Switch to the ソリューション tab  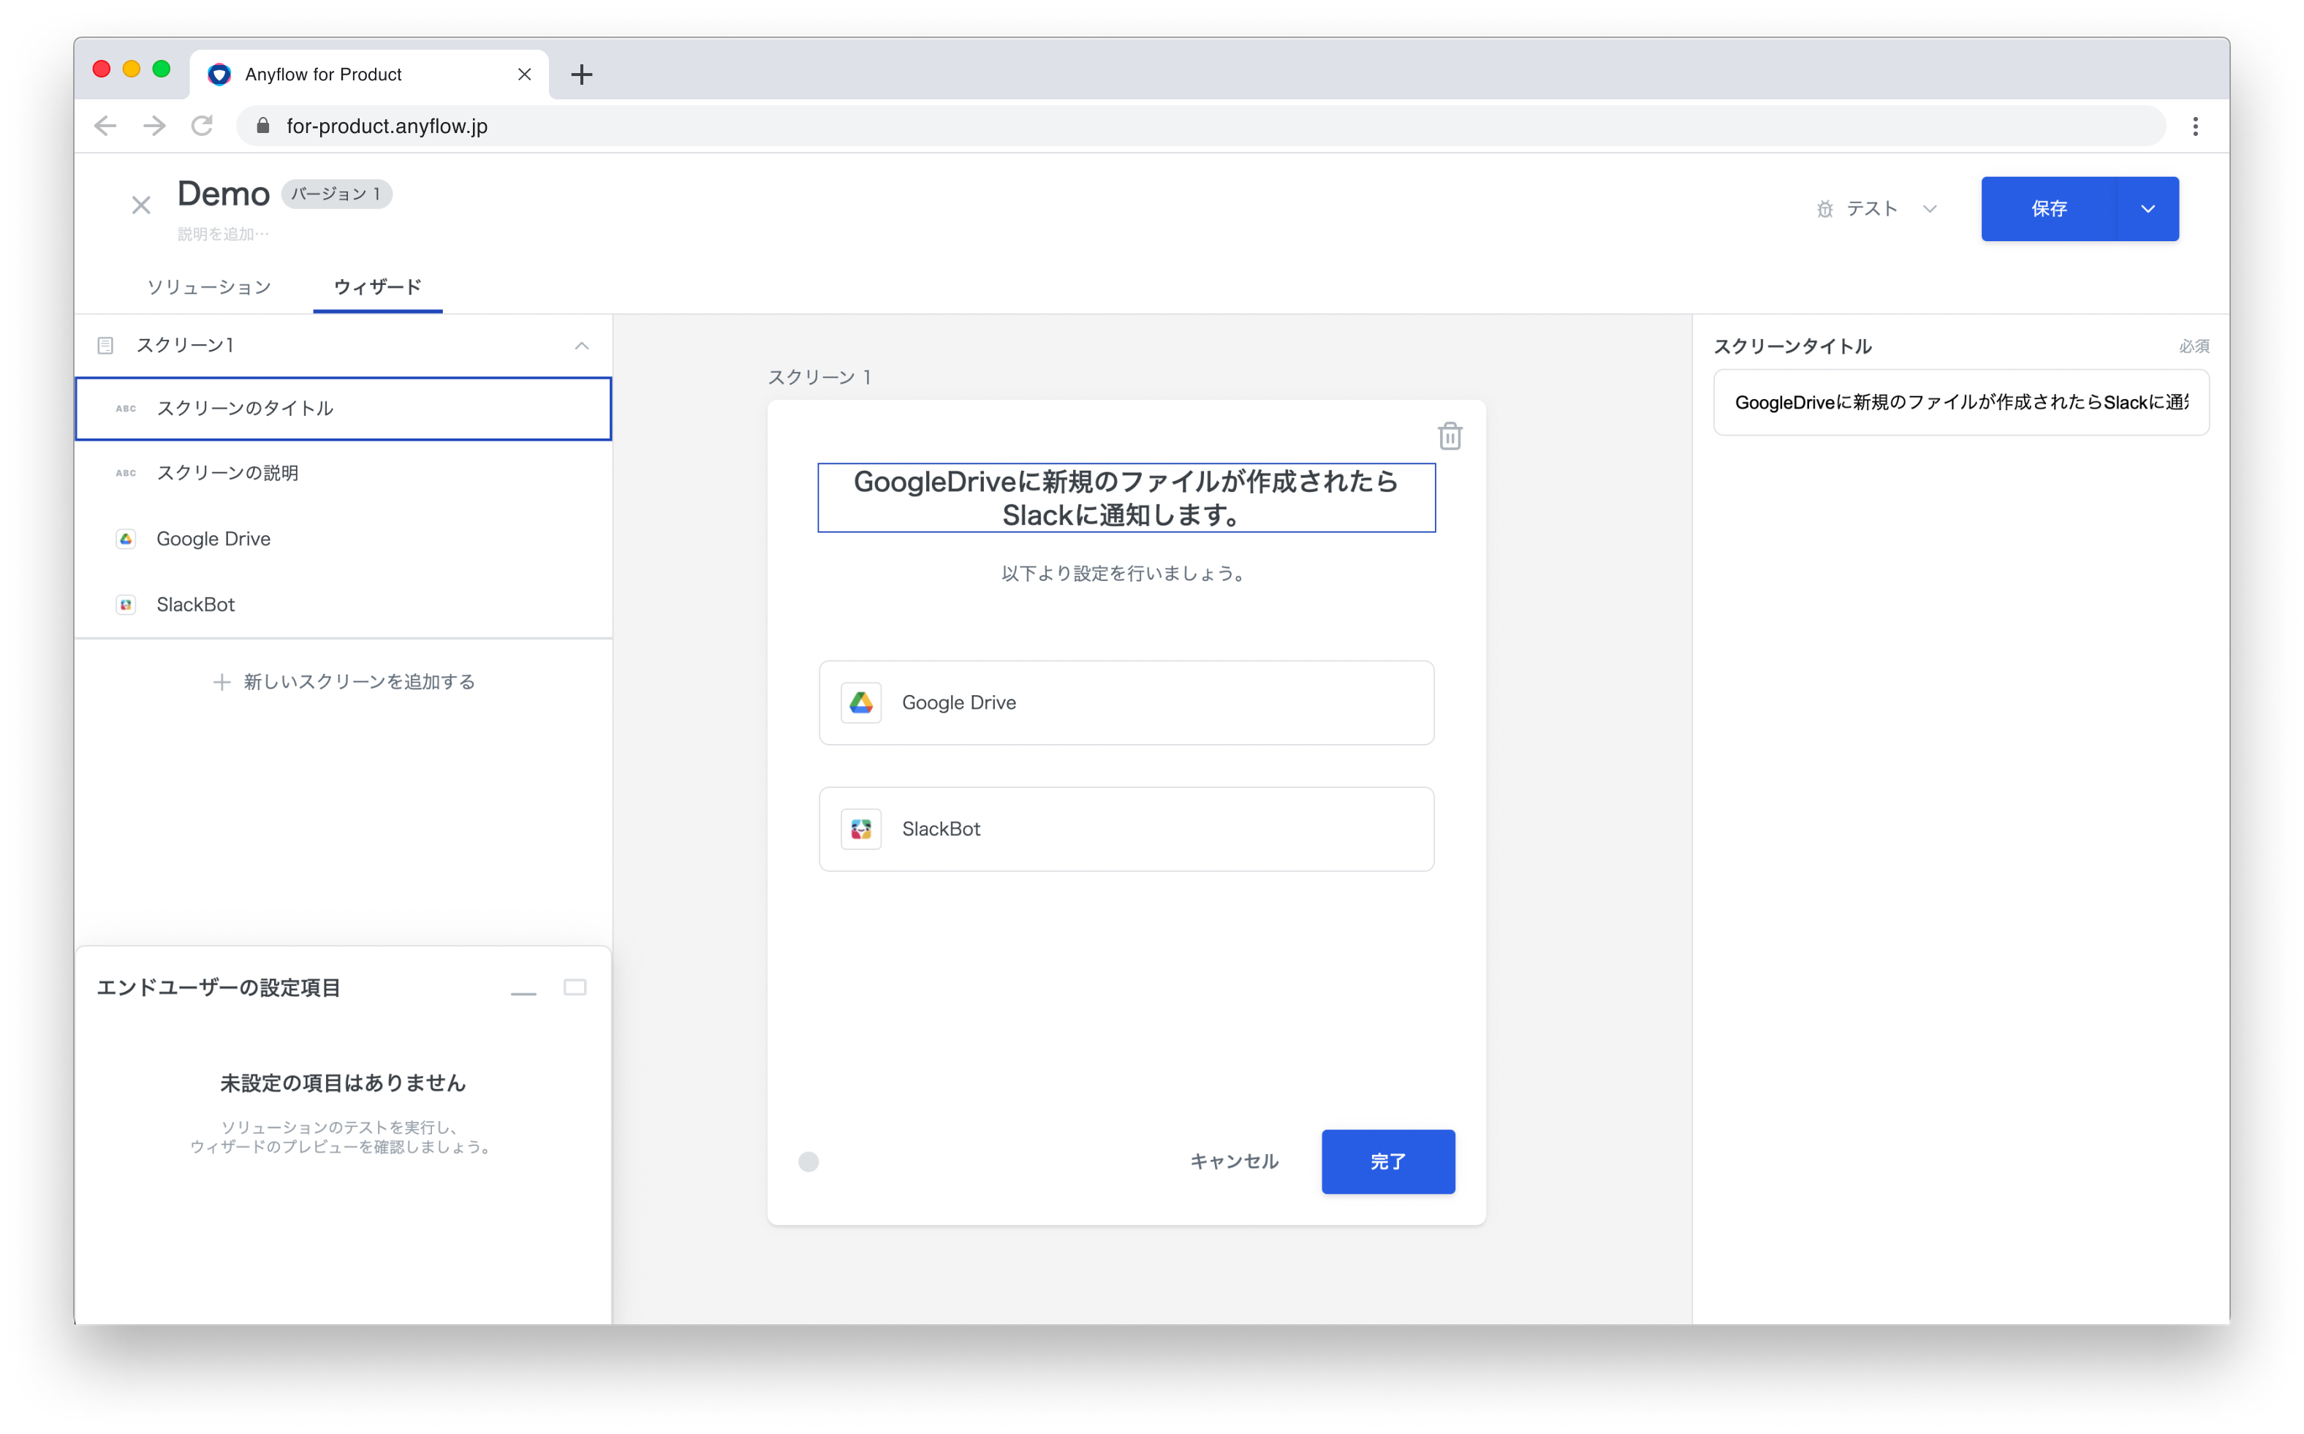tap(209, 287)
